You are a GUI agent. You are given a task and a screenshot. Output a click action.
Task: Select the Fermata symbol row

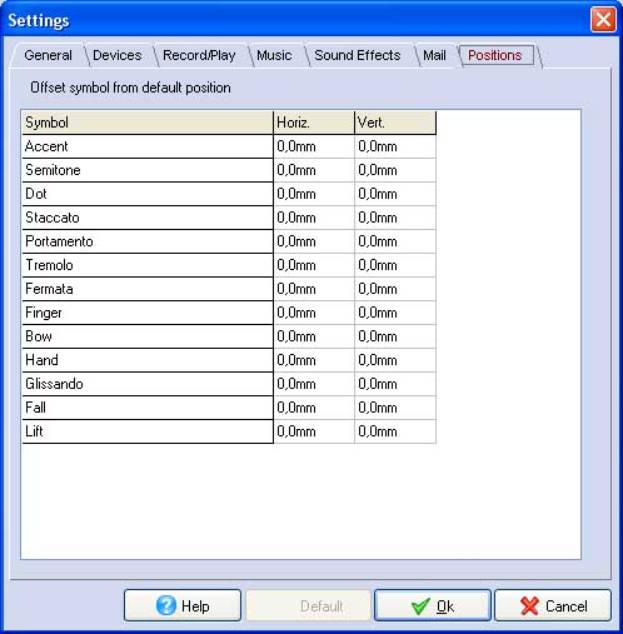148,289
